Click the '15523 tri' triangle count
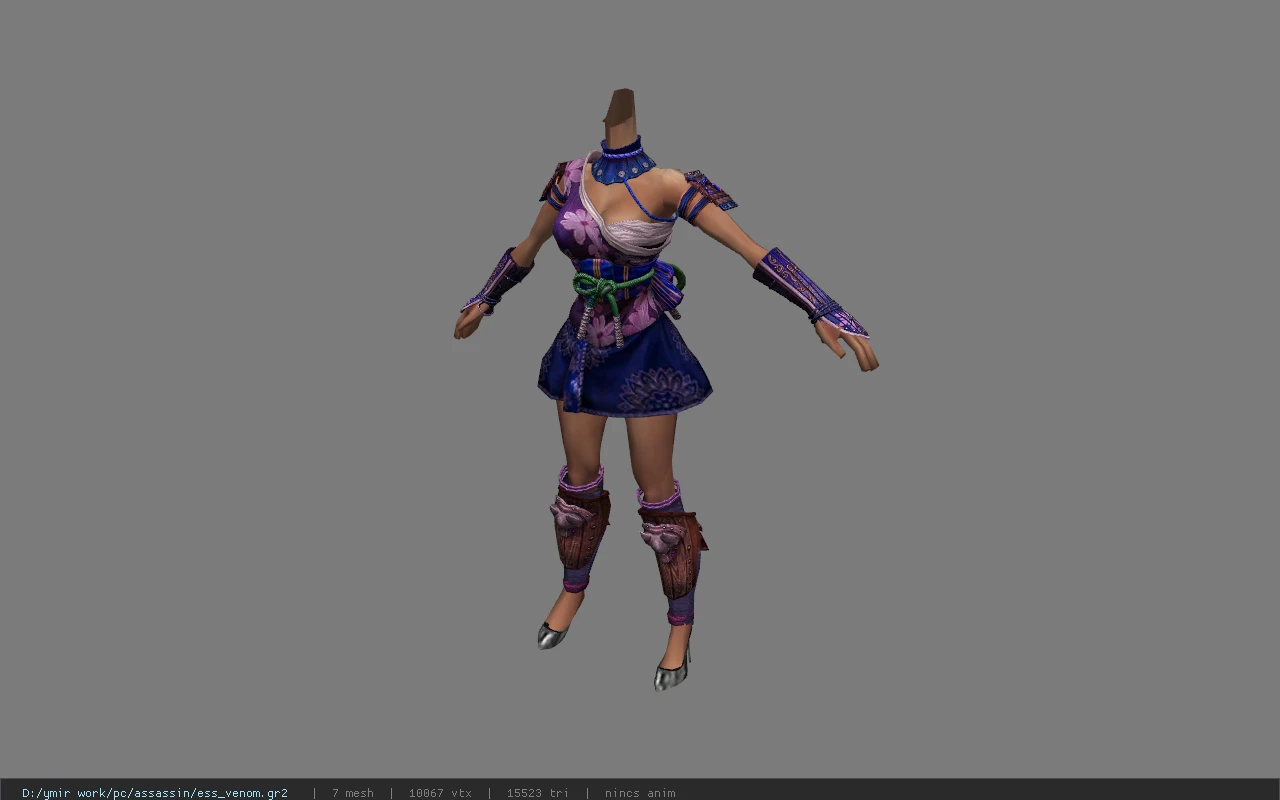Image resolution: width=1280 pixels, height=800 pixels. (x=538, y=793)
